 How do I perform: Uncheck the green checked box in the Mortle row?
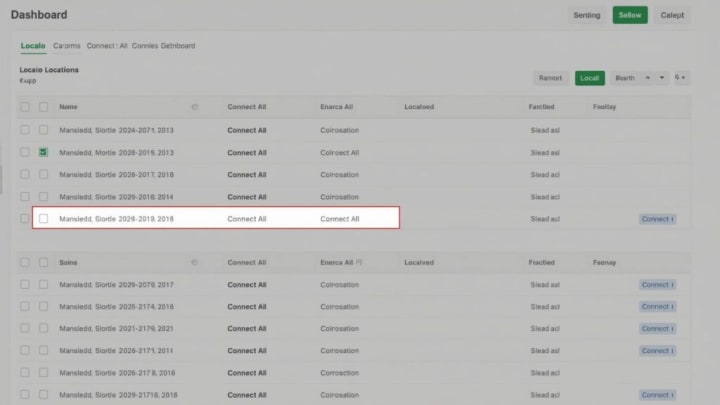43,152
